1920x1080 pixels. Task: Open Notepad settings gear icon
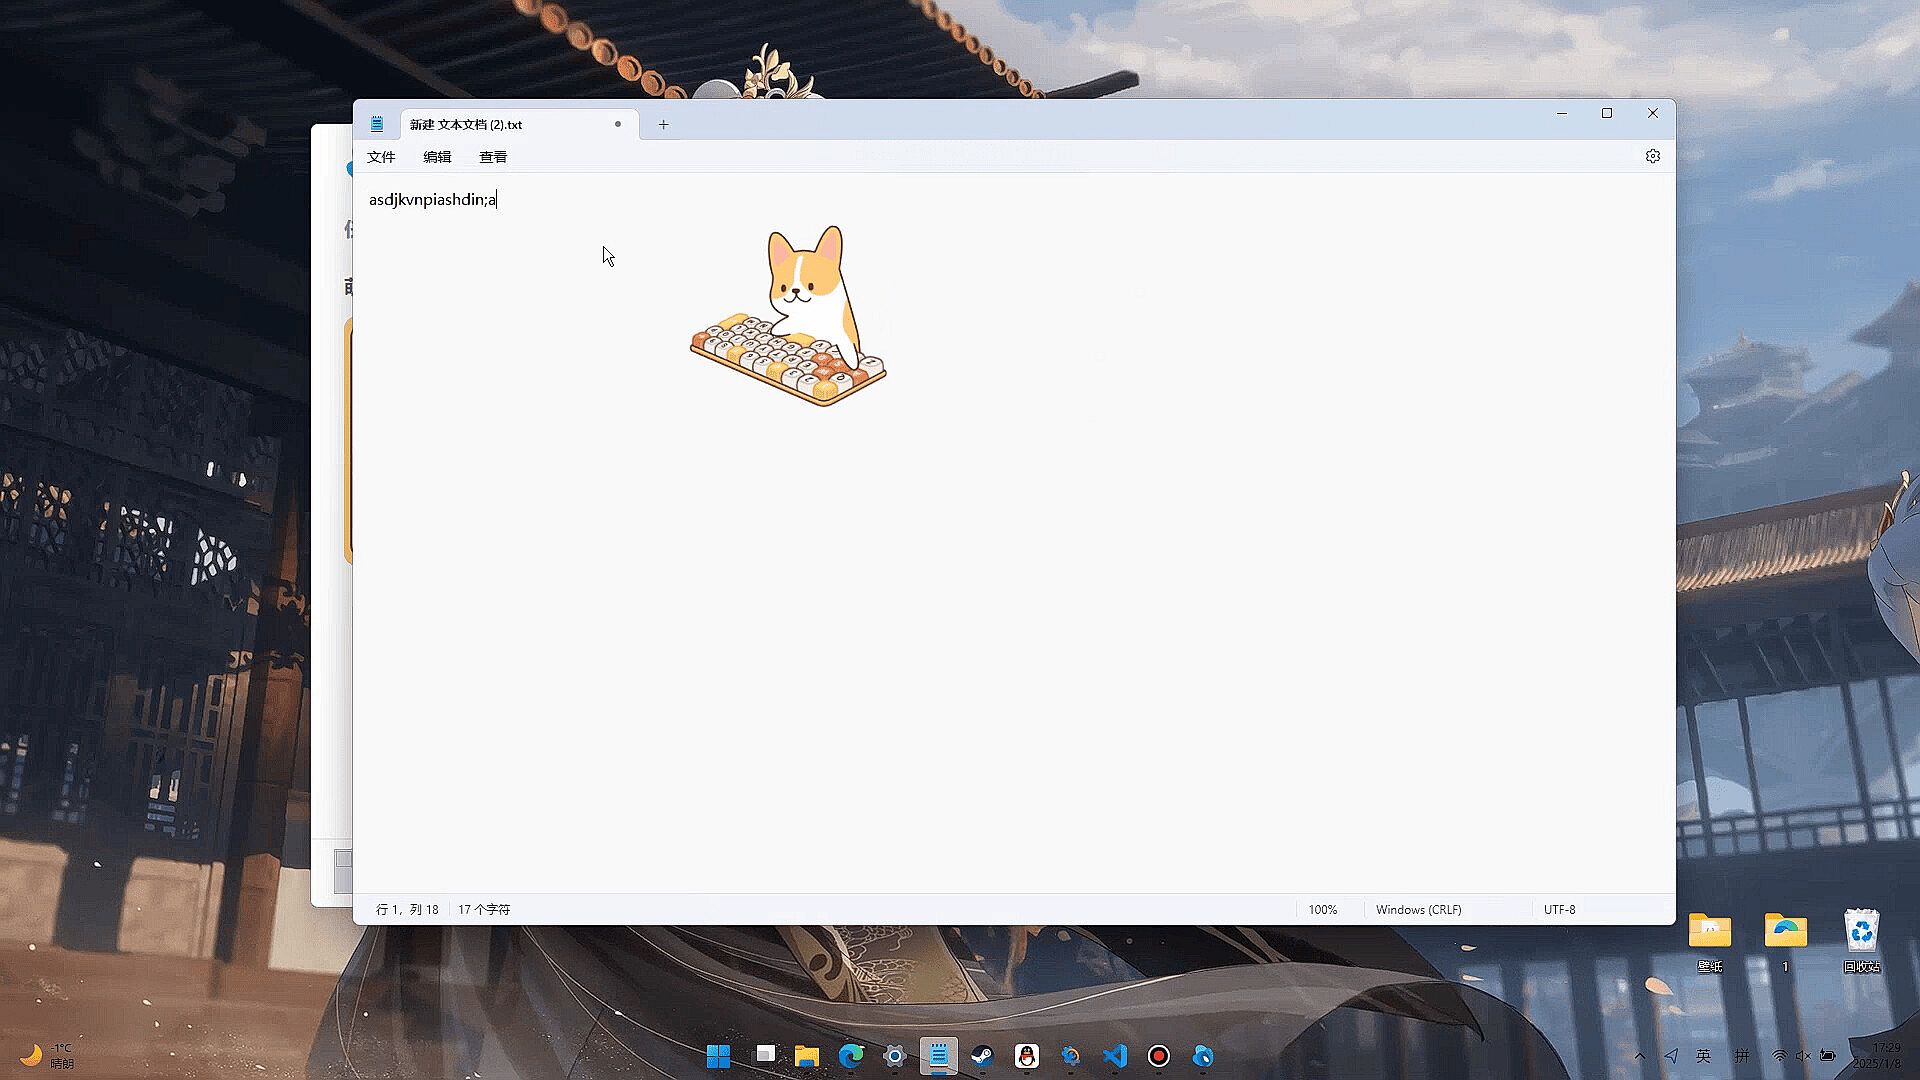coord(1652,156)
